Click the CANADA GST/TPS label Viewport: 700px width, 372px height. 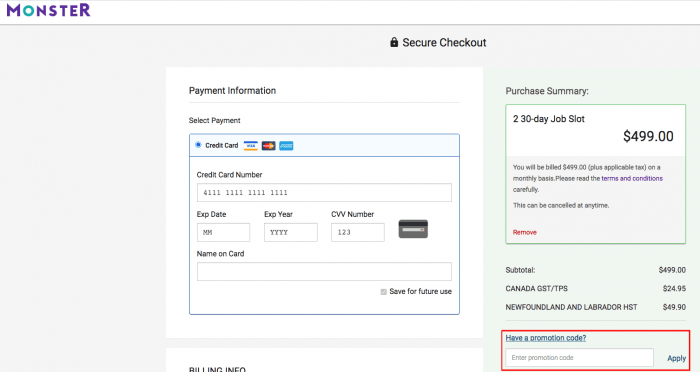(536, 288)
